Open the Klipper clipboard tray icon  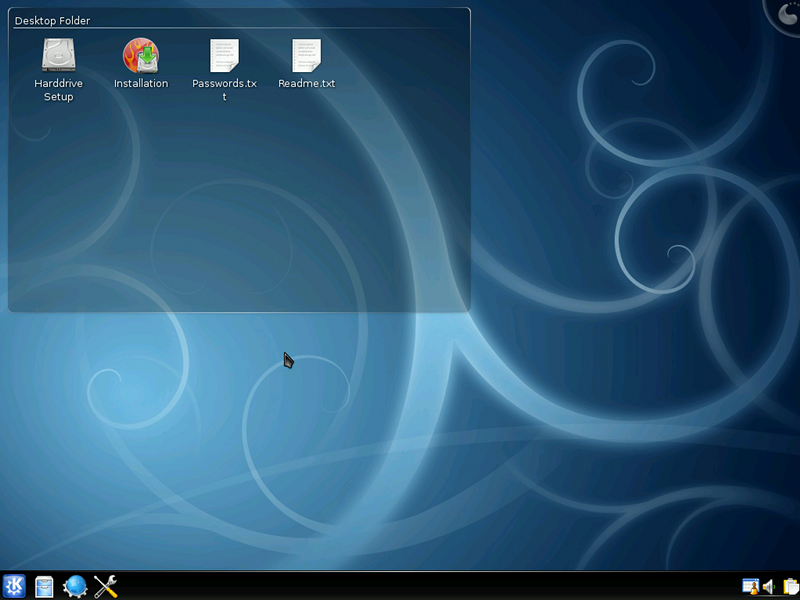pyautogui.click(x=791, y=587)
